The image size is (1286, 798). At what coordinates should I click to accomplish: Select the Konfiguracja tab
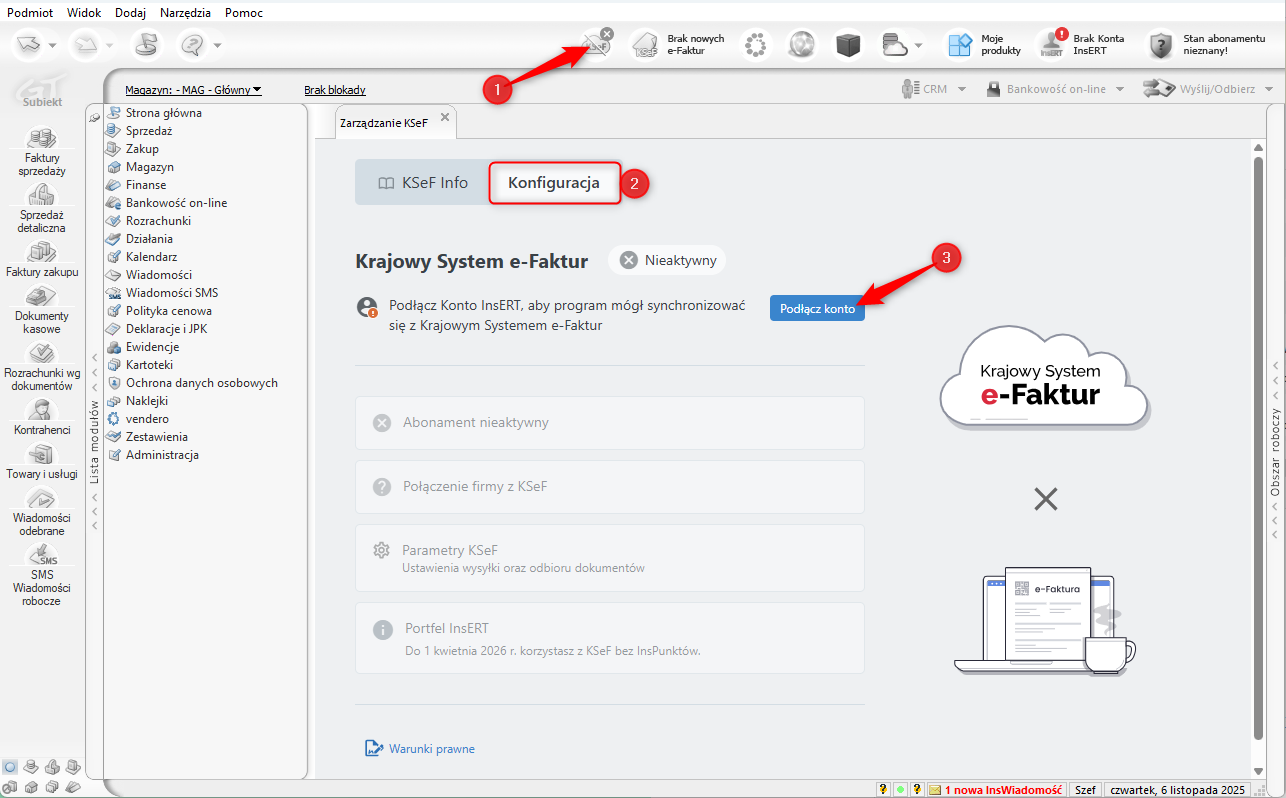point(554,183)
